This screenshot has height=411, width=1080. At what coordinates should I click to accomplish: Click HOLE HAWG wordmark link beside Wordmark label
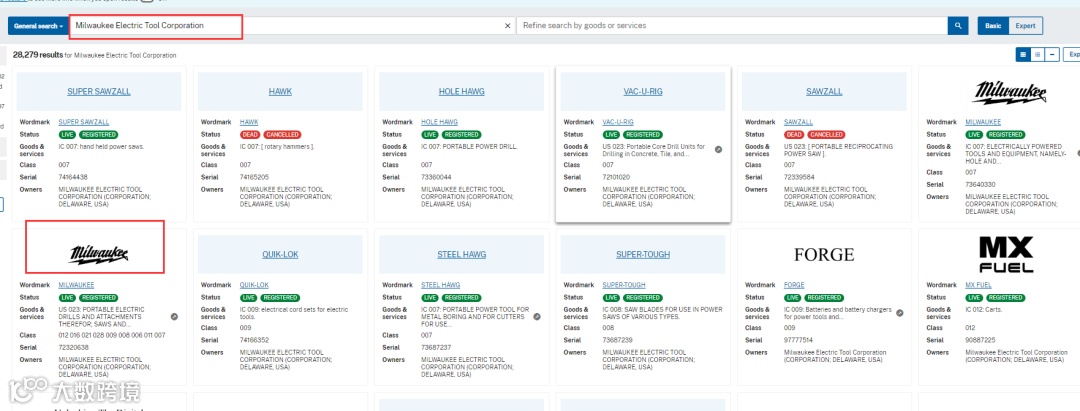tap(439, 122)
